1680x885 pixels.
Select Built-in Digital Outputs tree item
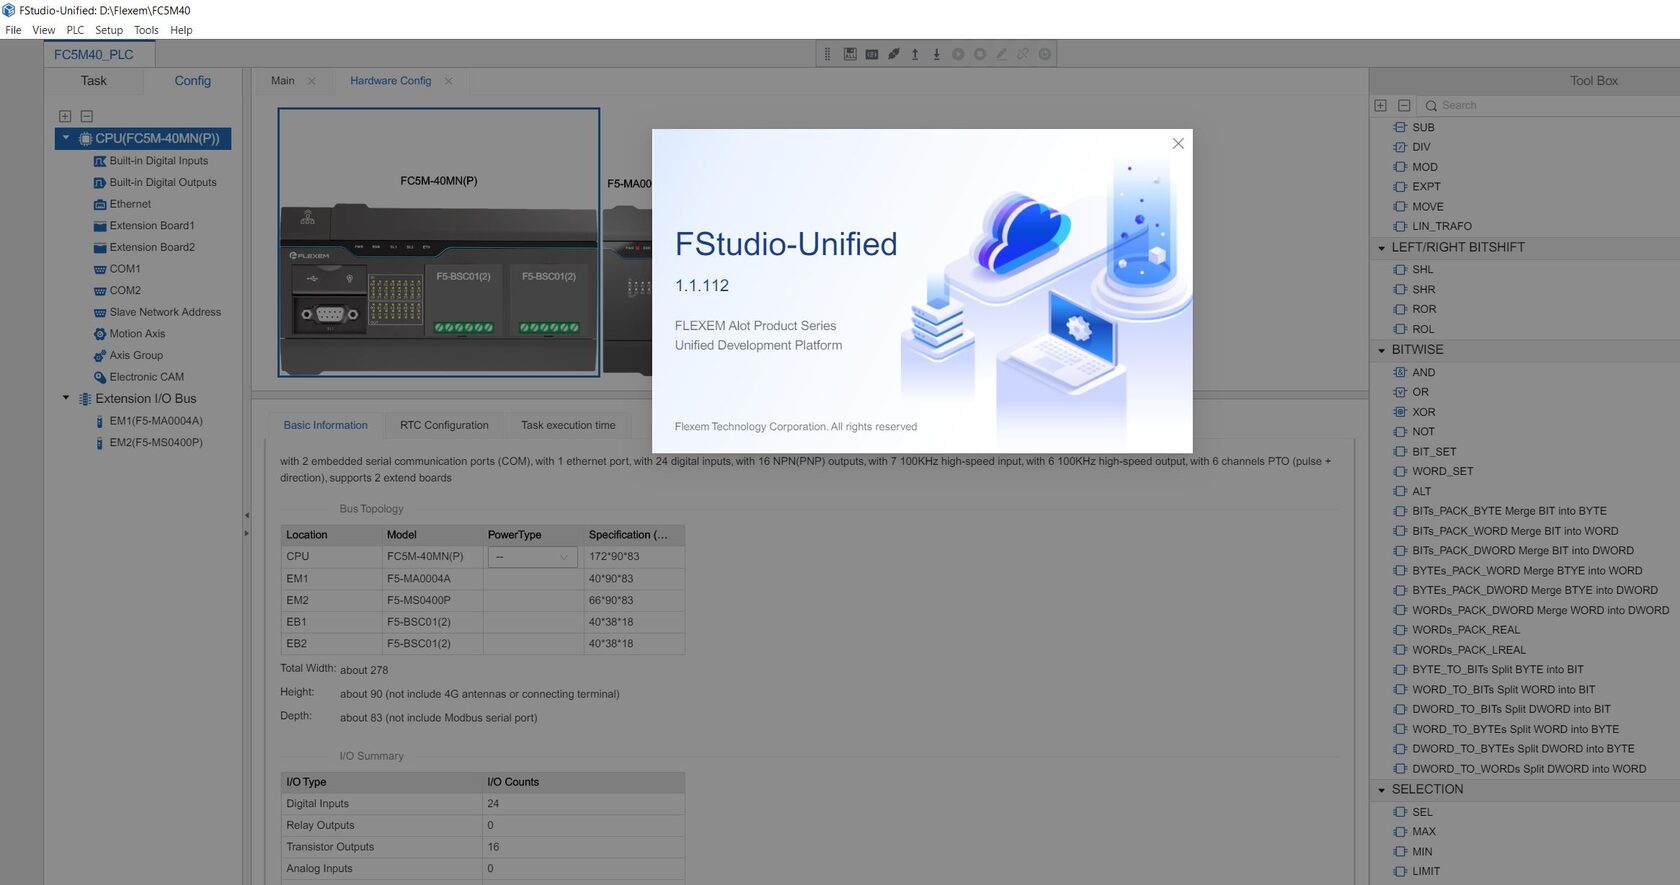[x=163, y=183]
